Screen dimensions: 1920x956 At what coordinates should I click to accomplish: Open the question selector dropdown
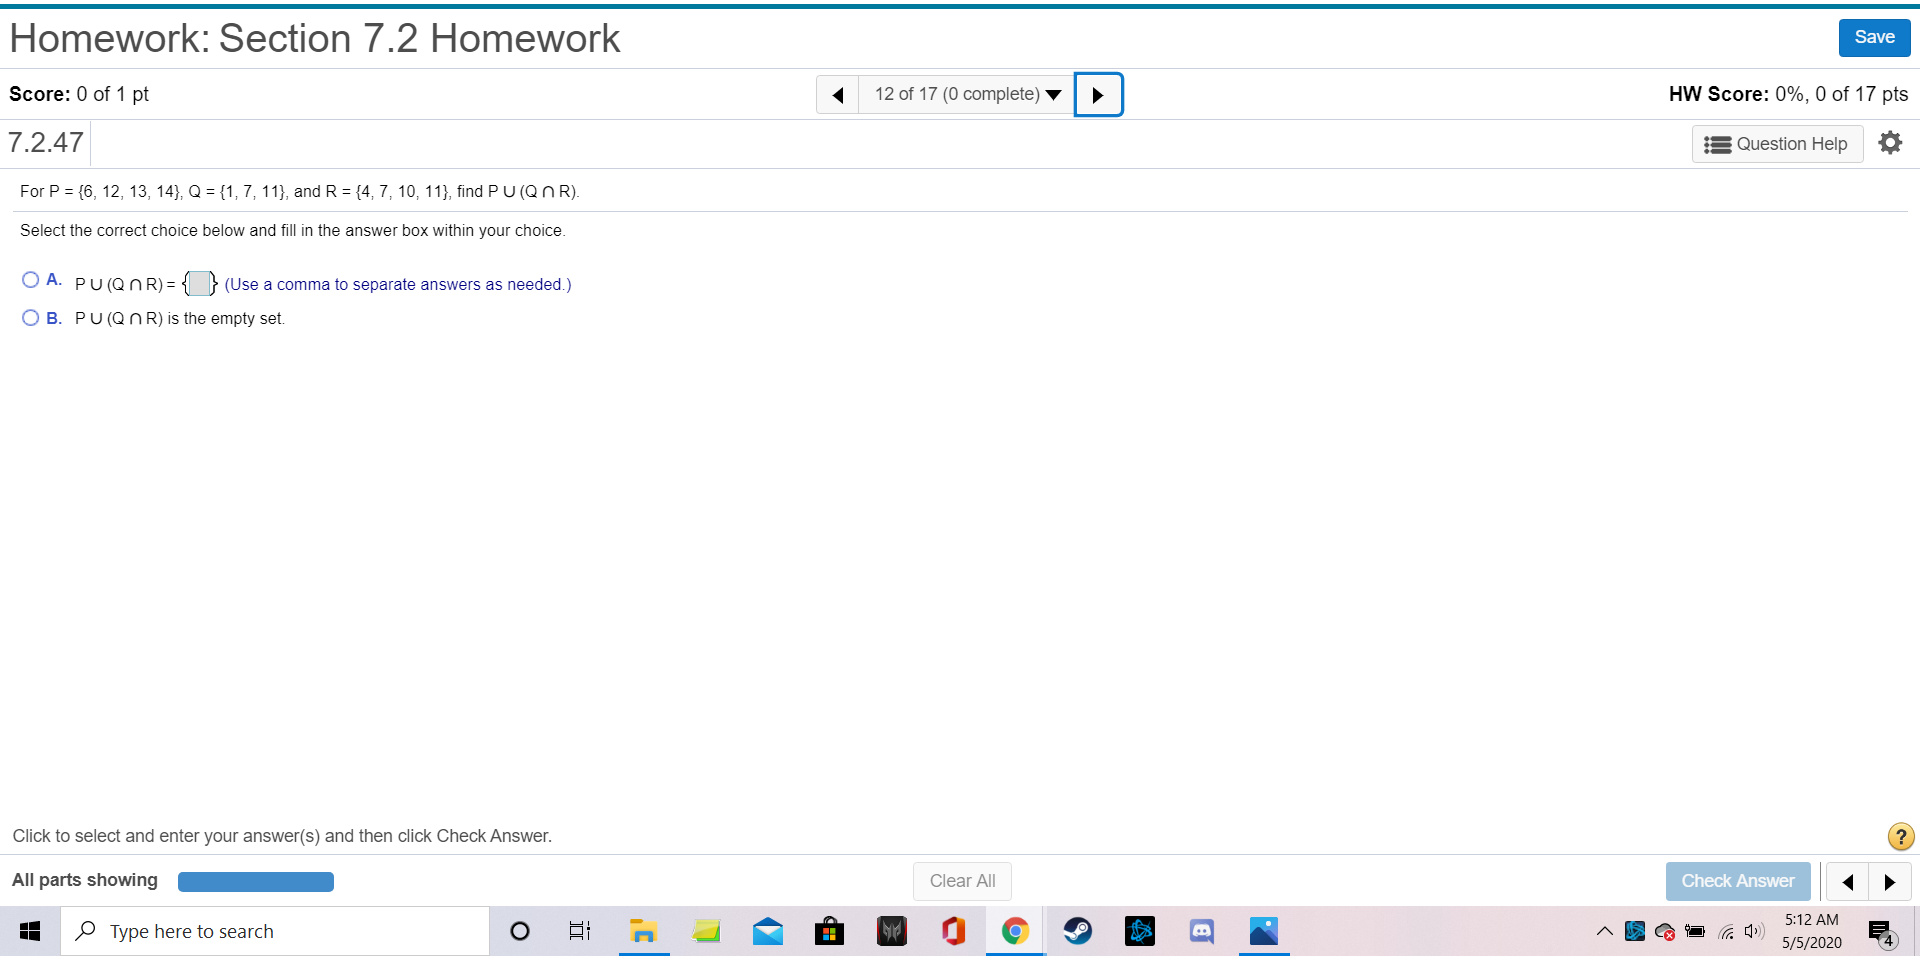click(966, 95)
